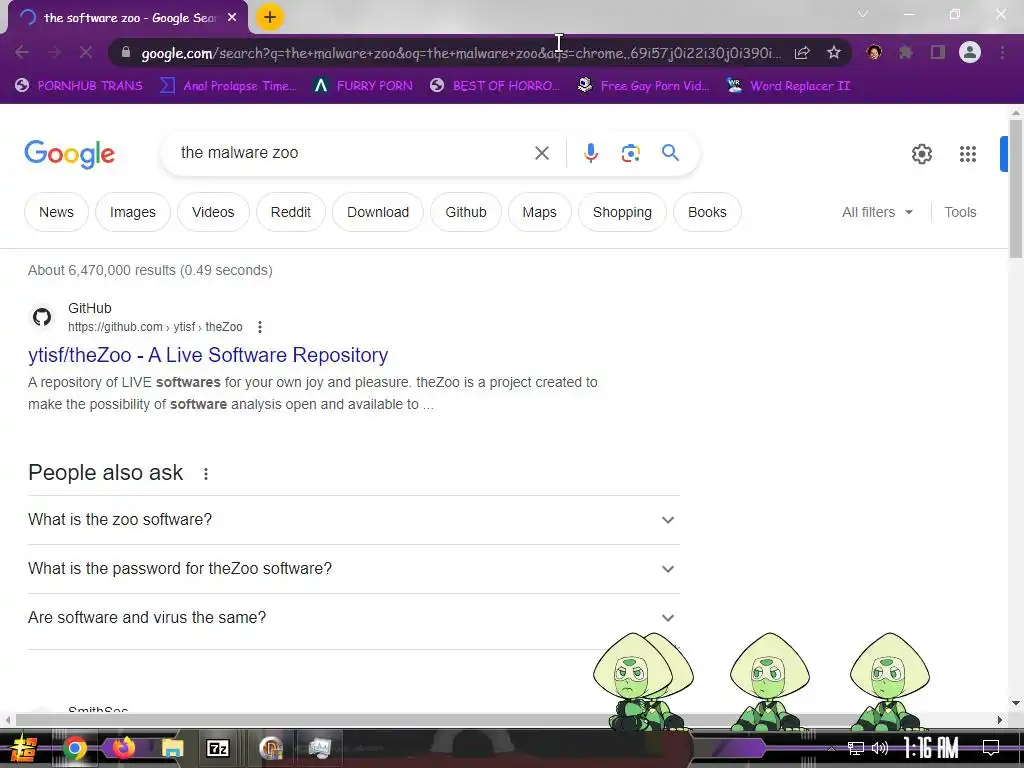Click the browser forward arrow
The image size is (1024, 768).
[54, 52]
